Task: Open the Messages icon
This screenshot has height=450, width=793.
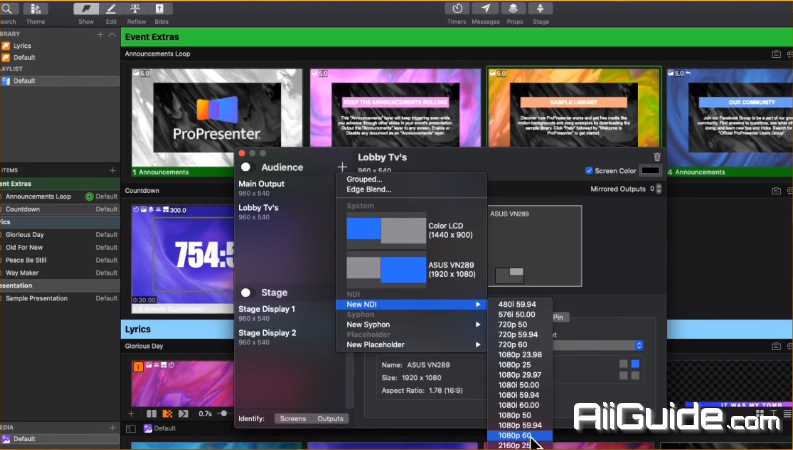Action: pyautogui.click(x=486, y=9)
